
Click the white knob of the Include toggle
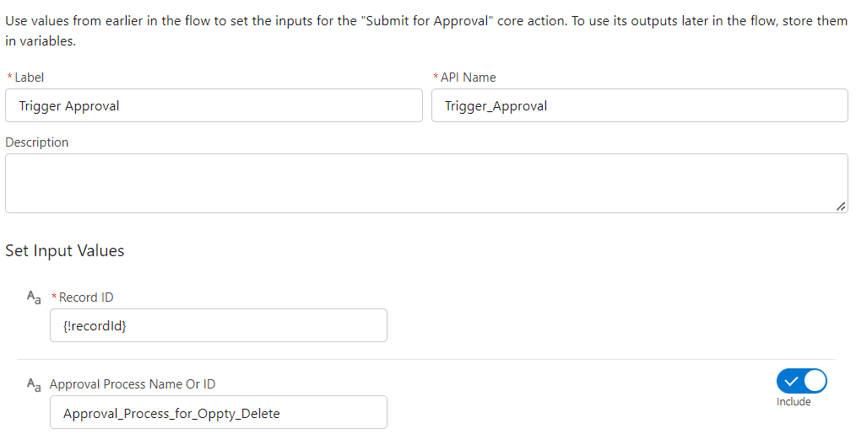pyautogui.click(x=815, y=381)
